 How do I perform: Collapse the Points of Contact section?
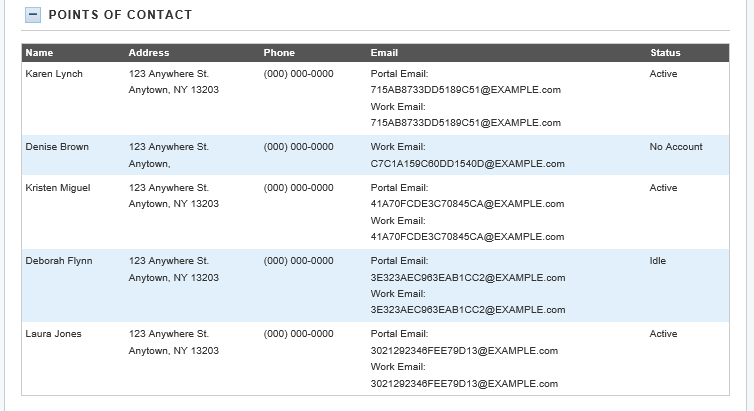[x=33, y=15]
